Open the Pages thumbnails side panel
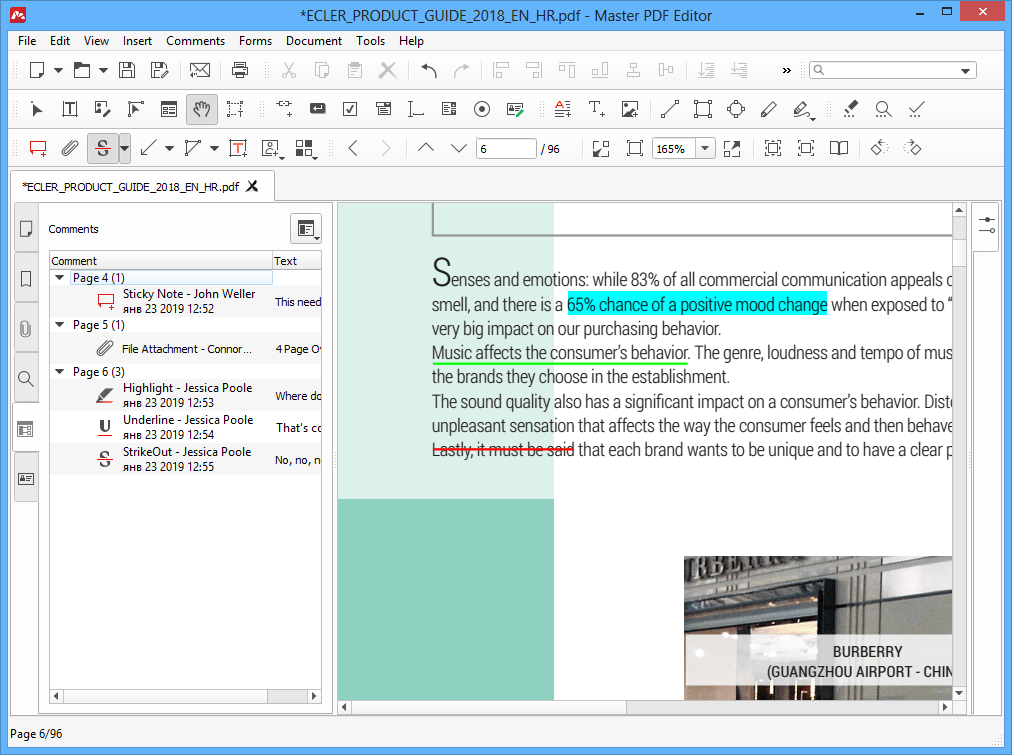The width and height of the screenshot is (1012, 755). [26, 228]
